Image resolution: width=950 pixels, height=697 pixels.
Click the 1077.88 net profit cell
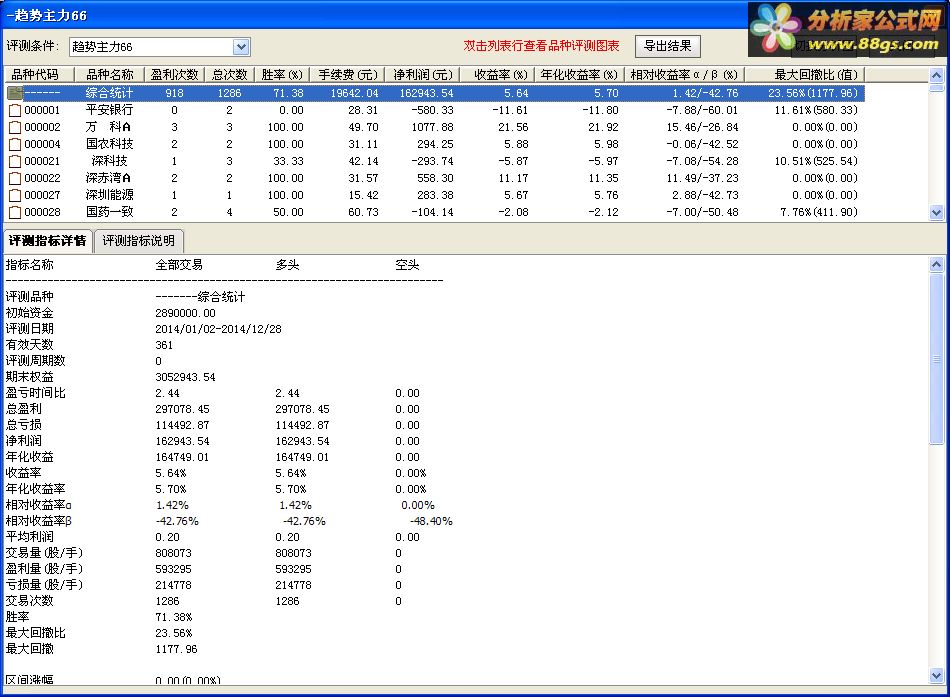pos(432,127)
